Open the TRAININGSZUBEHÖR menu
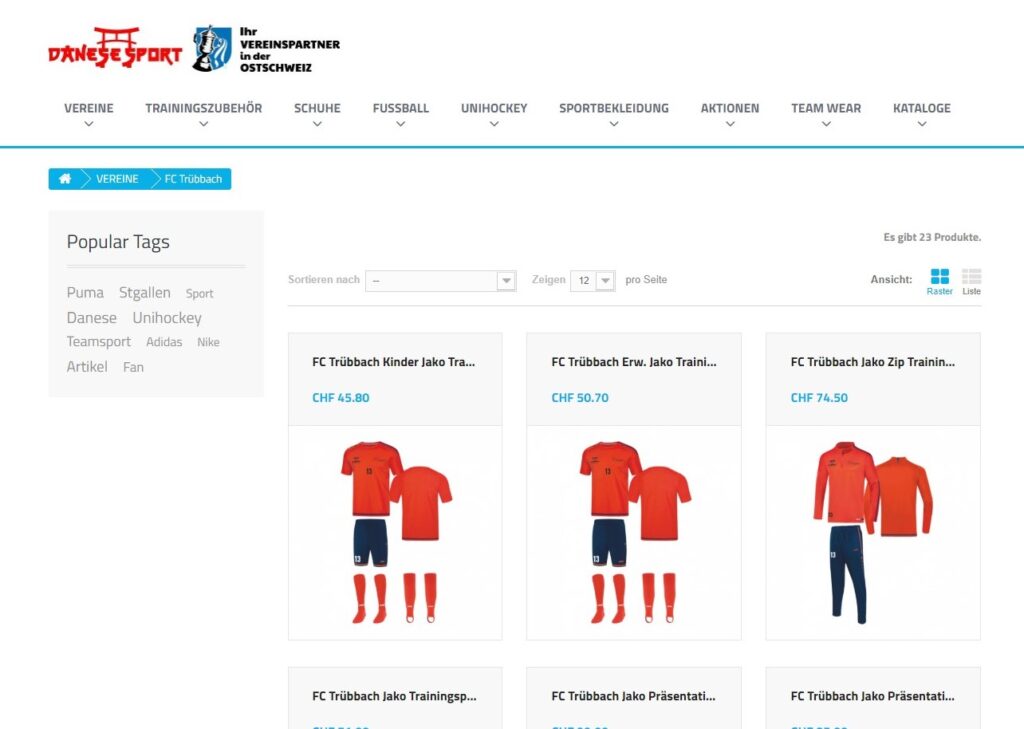This screenshot has width=1024, height=729. tap(204, 108)
